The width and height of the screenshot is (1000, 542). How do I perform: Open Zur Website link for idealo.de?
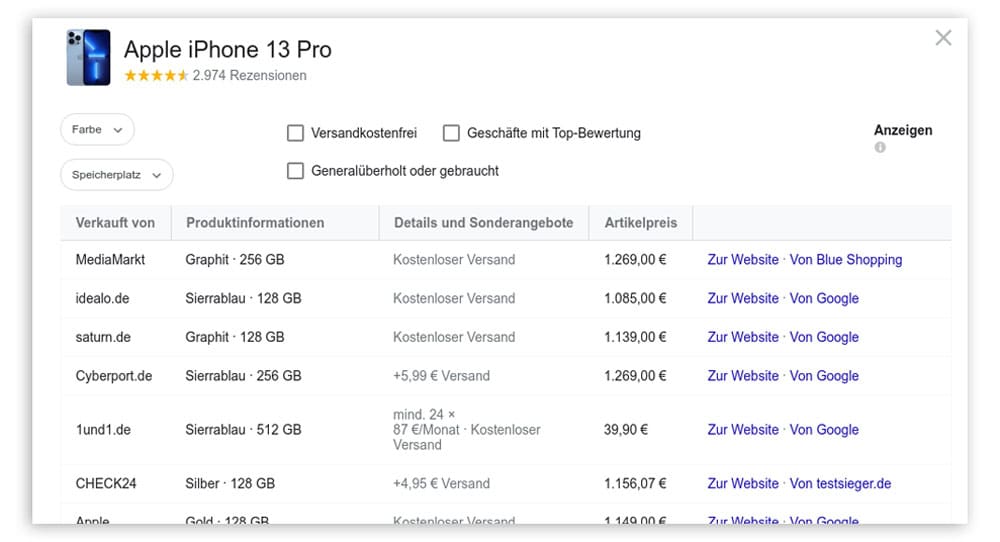pyautogui.click(x=743, y=298)
